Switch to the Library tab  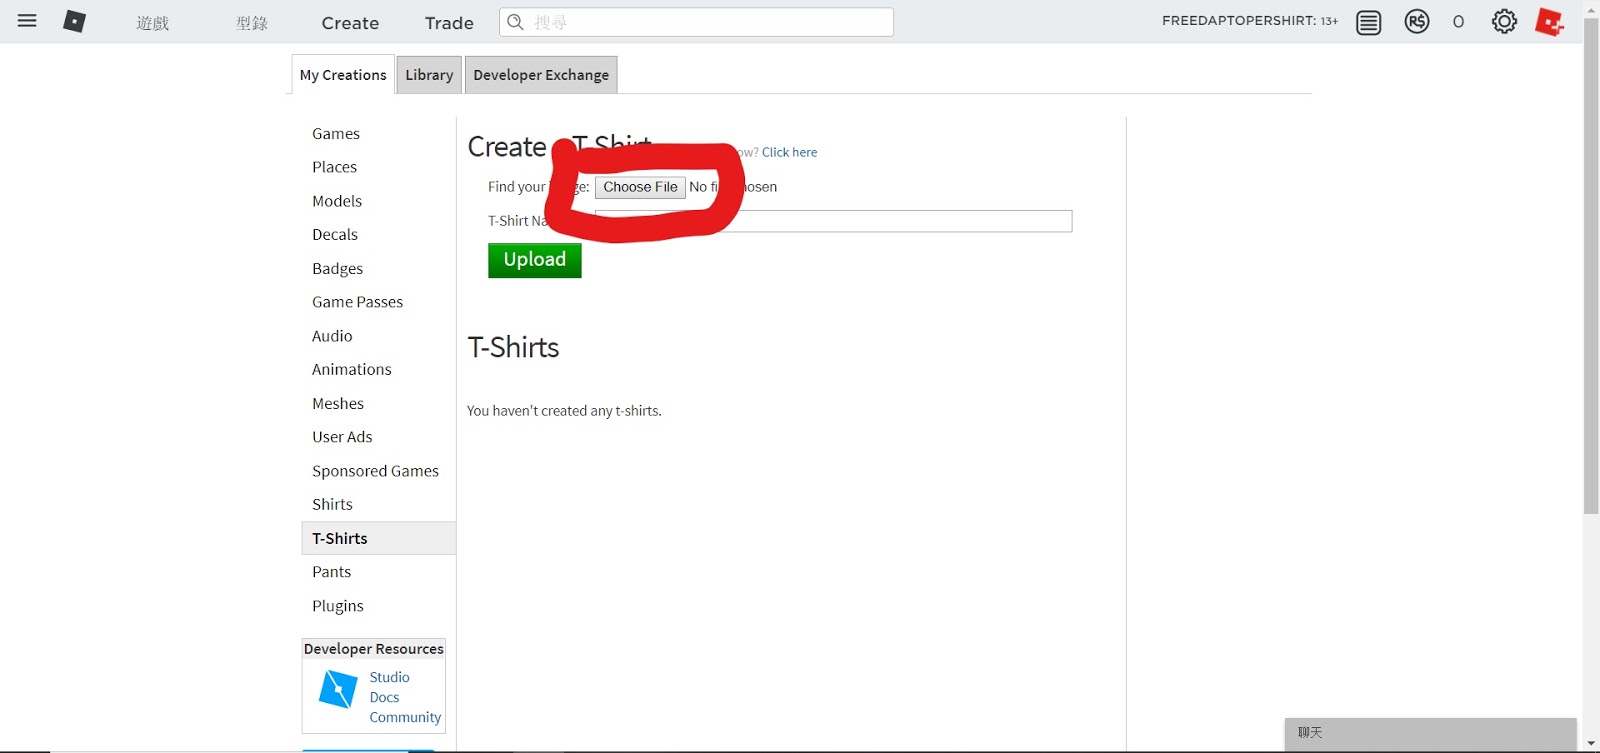pos(429,75)
